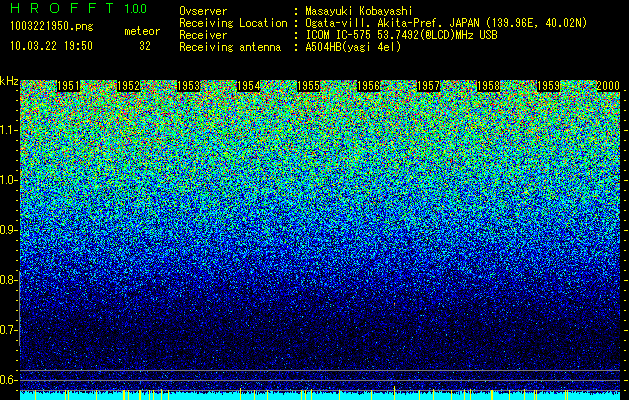This screenshot has height=400, width=629.
Task: Click the 2000 time marker
Action: coord(608,86)
